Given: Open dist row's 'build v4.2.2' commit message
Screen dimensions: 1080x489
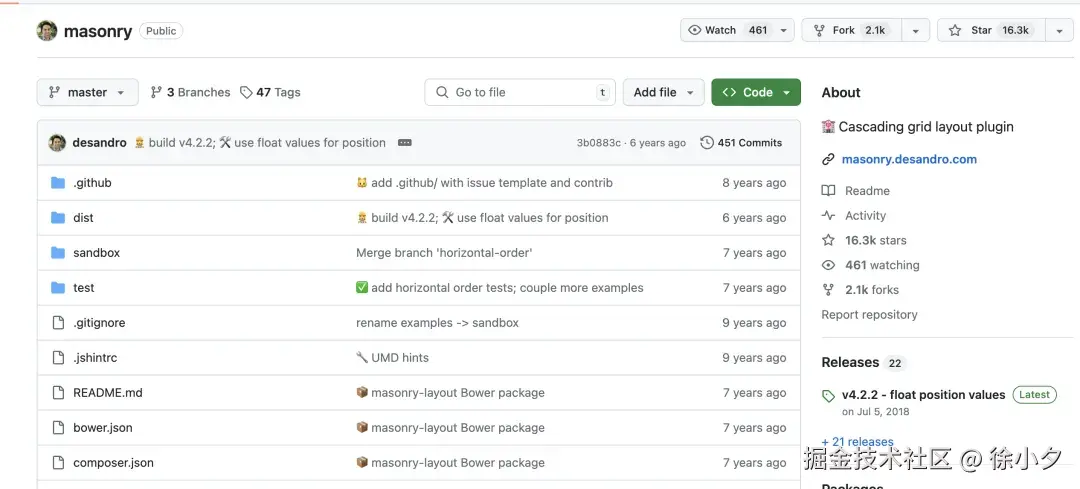Looking at the screenshot, I should [482, 218].
